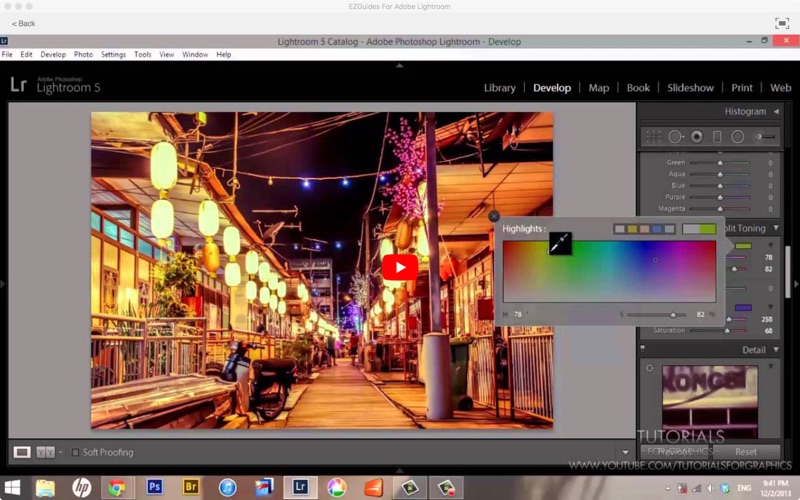800x500 pixels.
Task: Open the toolbar options dropdown arrow
Action: tap(625, 453)
